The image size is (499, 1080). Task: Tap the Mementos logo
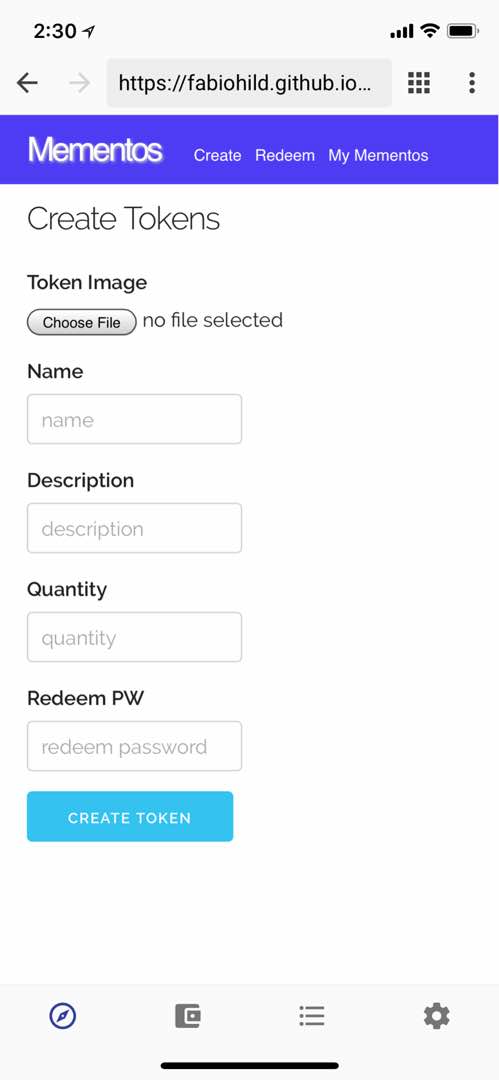[x=95, y=149]
